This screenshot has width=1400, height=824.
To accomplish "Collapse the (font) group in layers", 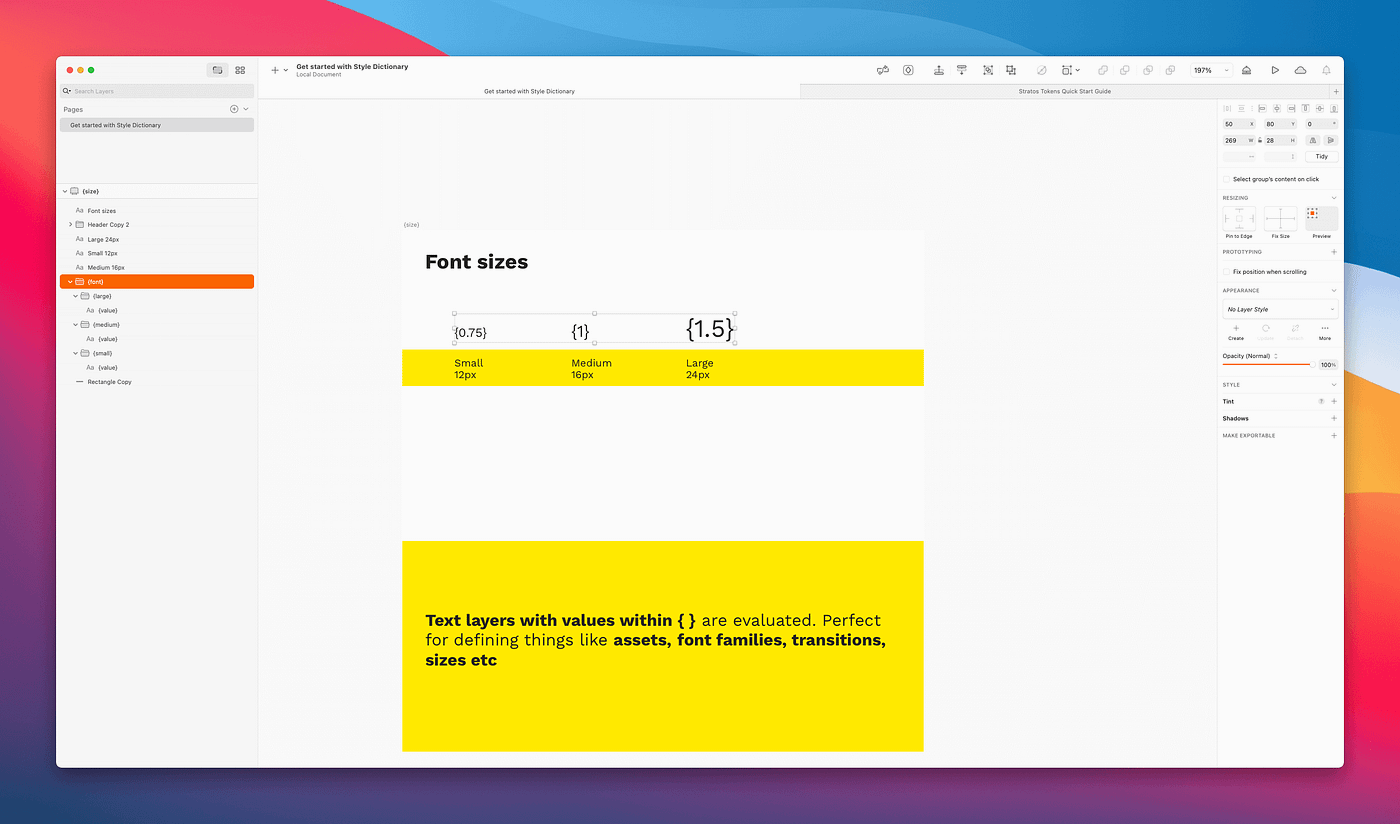I will [x=69, y=281].
